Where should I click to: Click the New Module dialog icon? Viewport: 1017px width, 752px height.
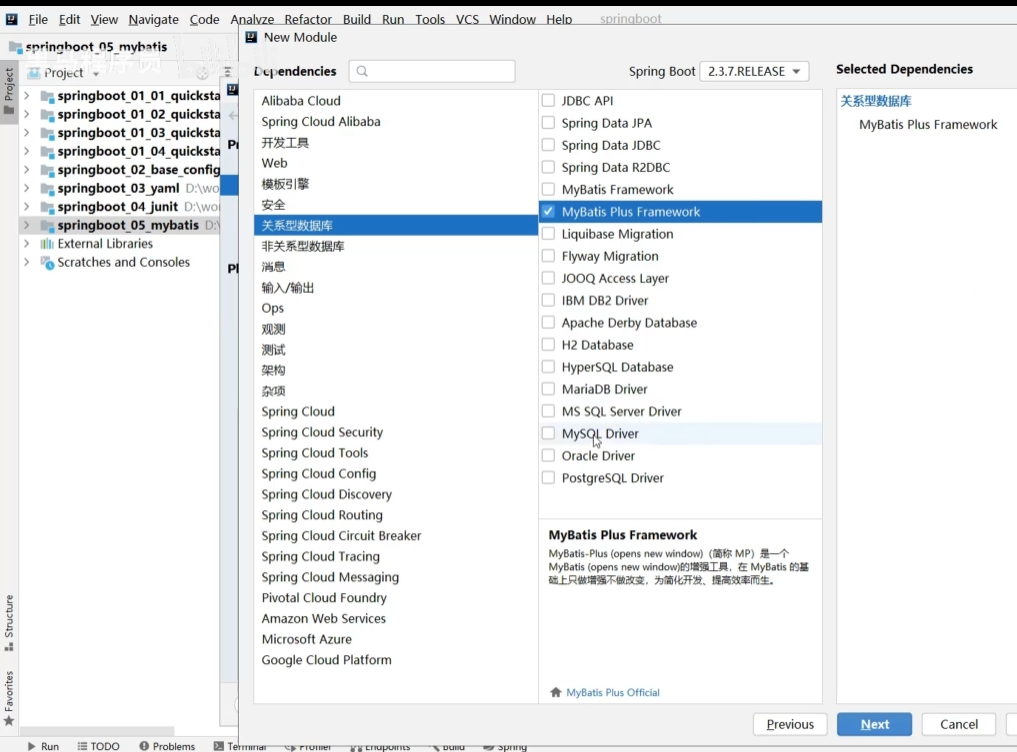[252, 37]
